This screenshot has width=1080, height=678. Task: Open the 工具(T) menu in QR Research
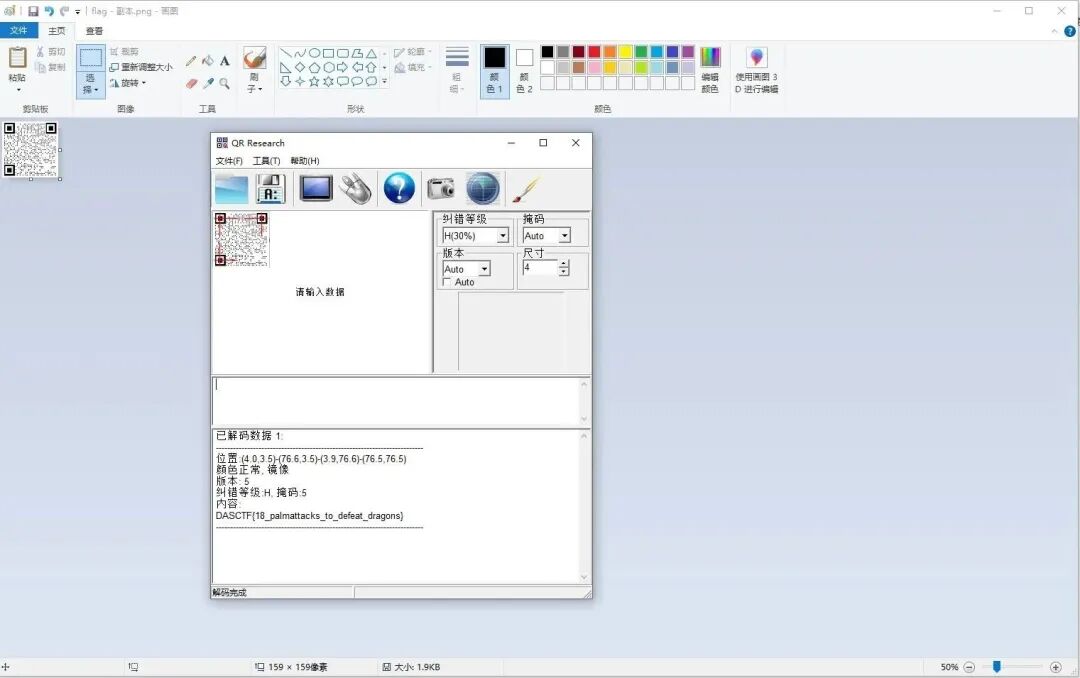267,161
